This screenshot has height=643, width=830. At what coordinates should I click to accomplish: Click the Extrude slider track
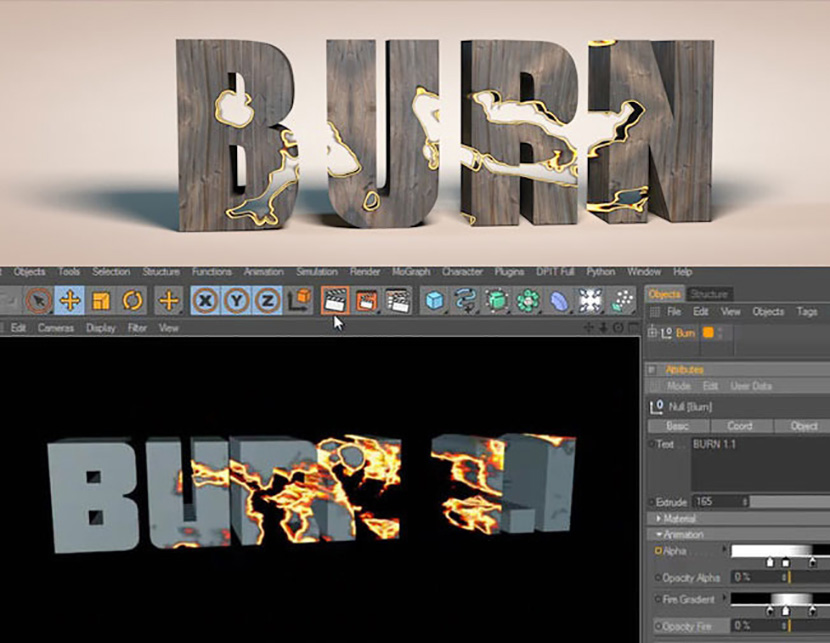tap(790, 502)
